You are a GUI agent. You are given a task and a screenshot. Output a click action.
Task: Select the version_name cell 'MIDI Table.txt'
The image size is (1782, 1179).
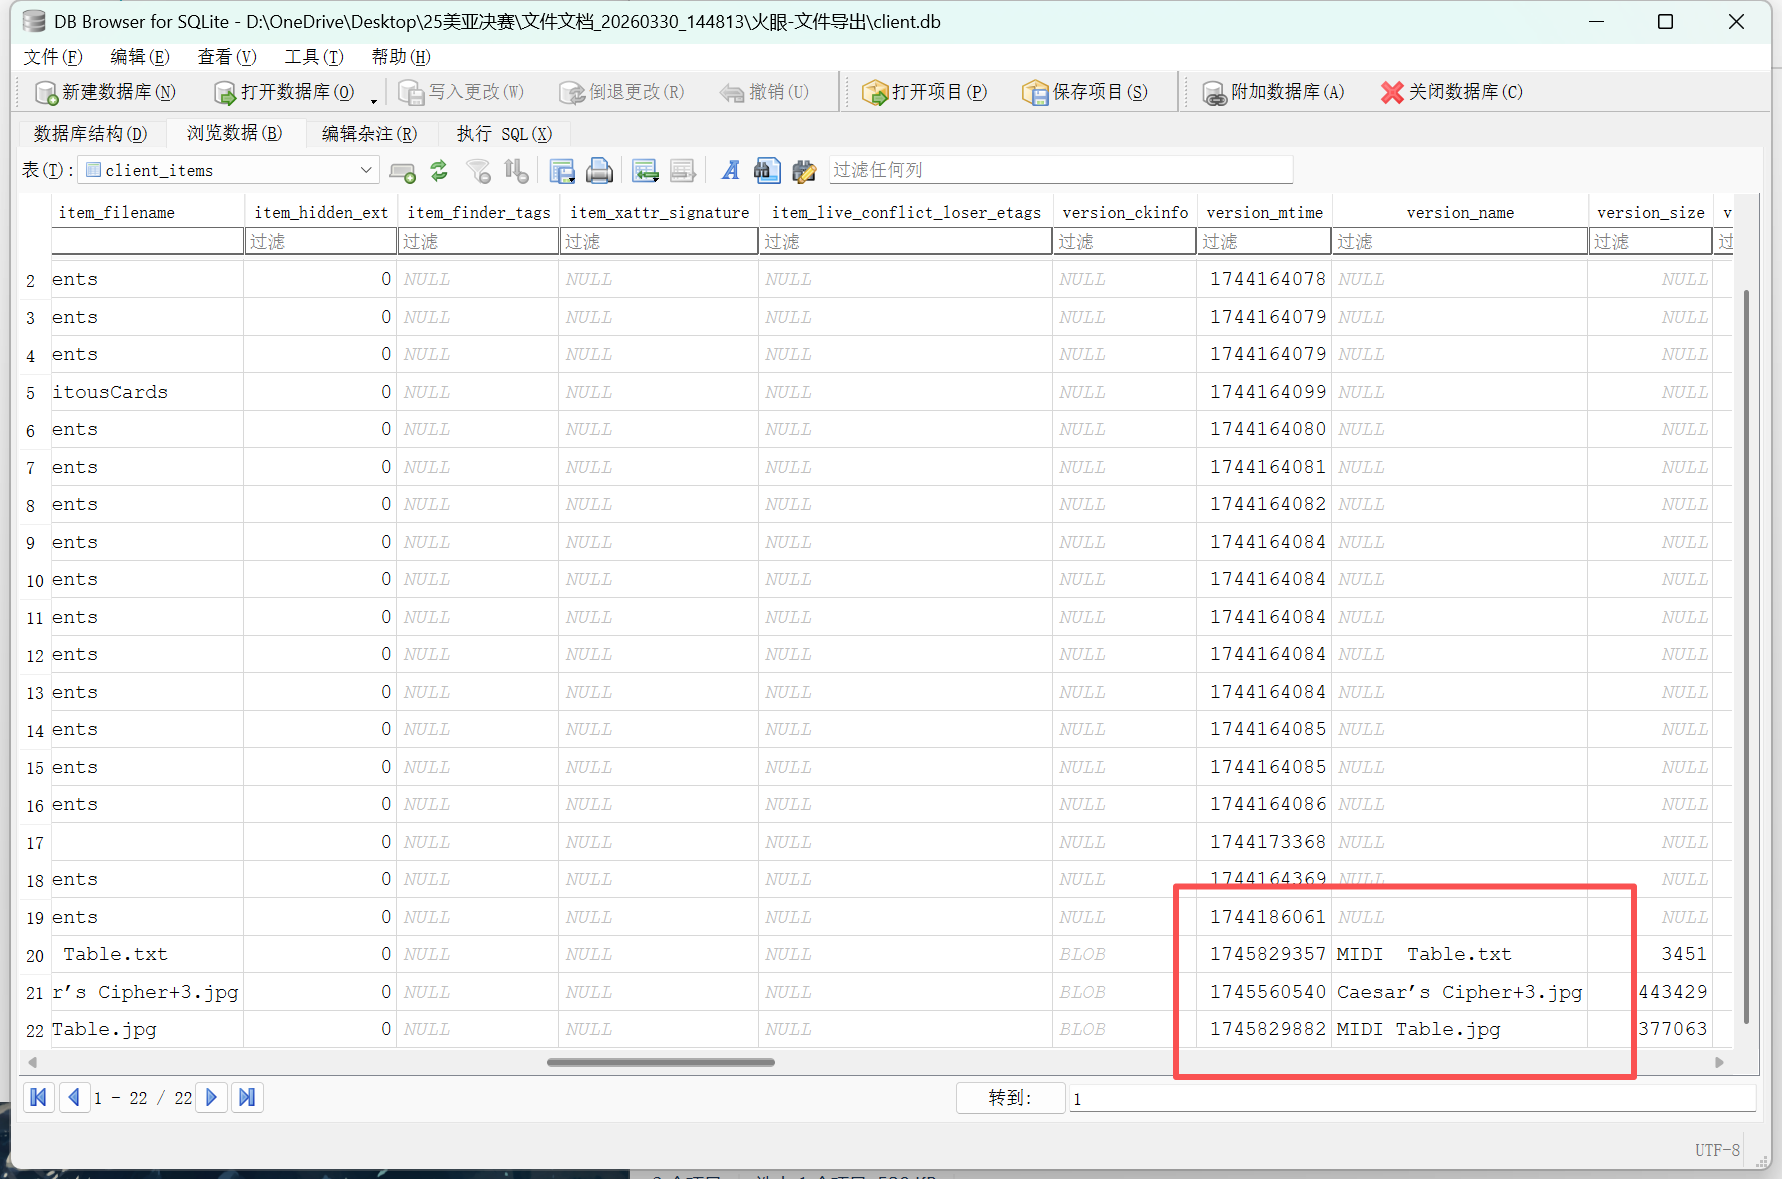(1460, 954)
